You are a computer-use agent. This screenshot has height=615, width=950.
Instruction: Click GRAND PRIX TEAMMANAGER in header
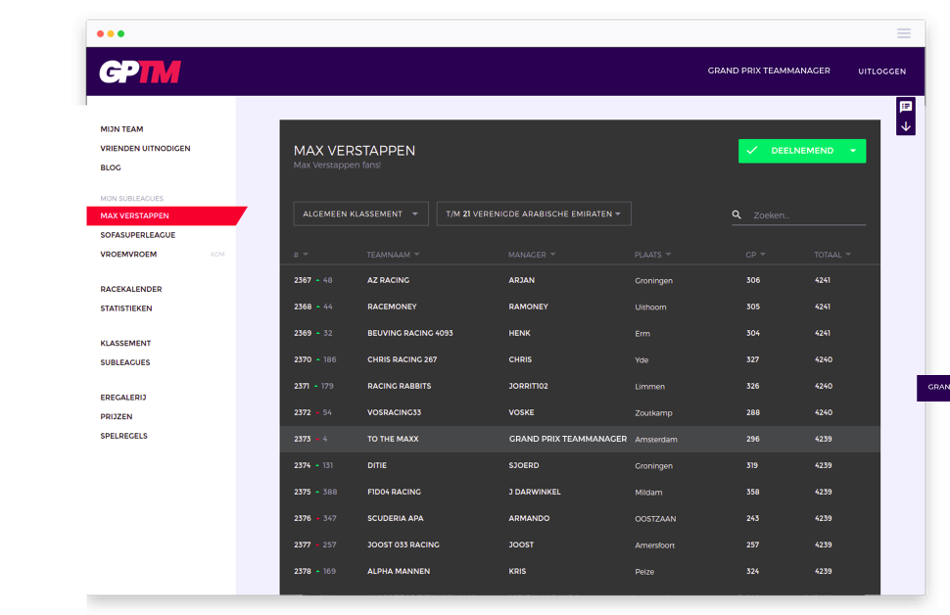(x=769, y=71)
